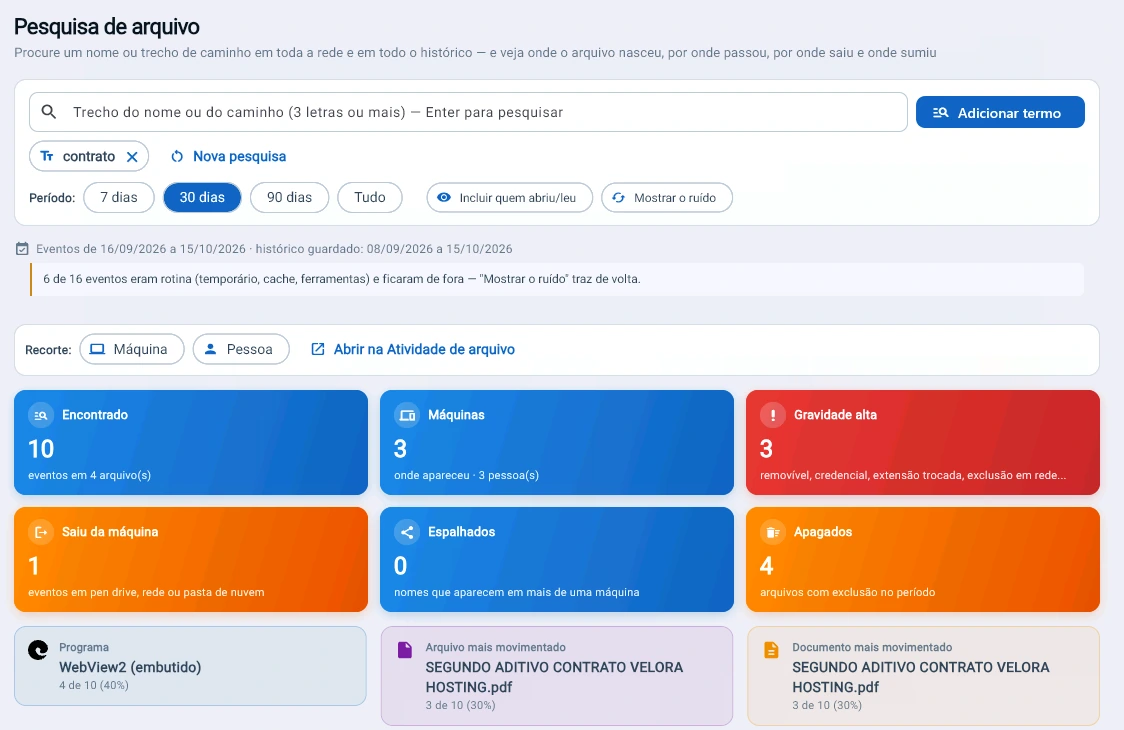Click the "4 de 10 (40%)" value

point(94,686)
